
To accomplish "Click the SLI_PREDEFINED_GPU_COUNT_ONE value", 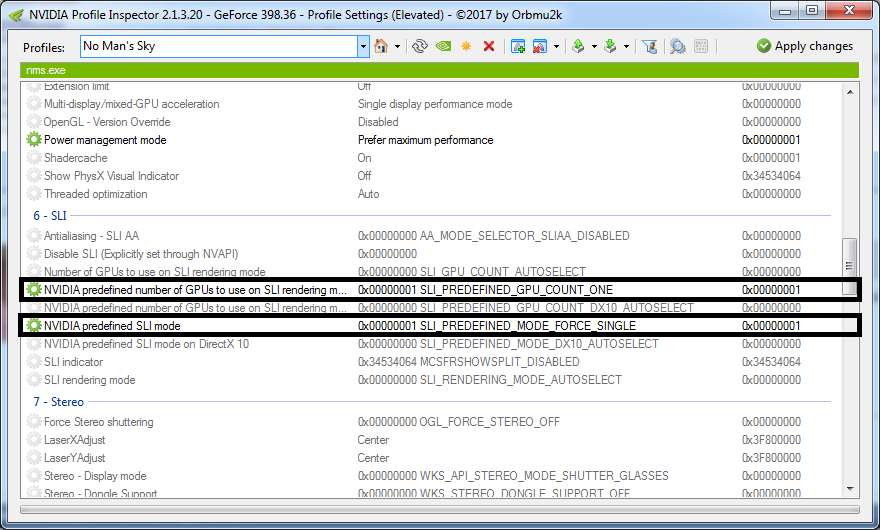I will pyautogui.click(x=516, y=290).
